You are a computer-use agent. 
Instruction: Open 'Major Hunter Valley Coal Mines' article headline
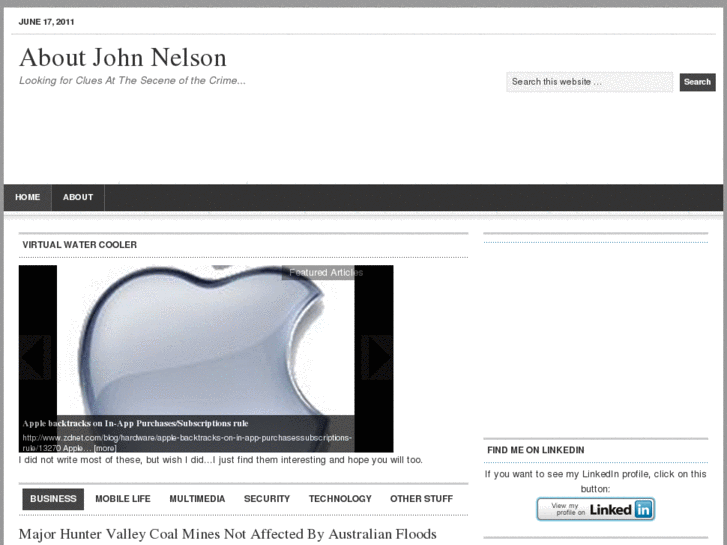228,534
